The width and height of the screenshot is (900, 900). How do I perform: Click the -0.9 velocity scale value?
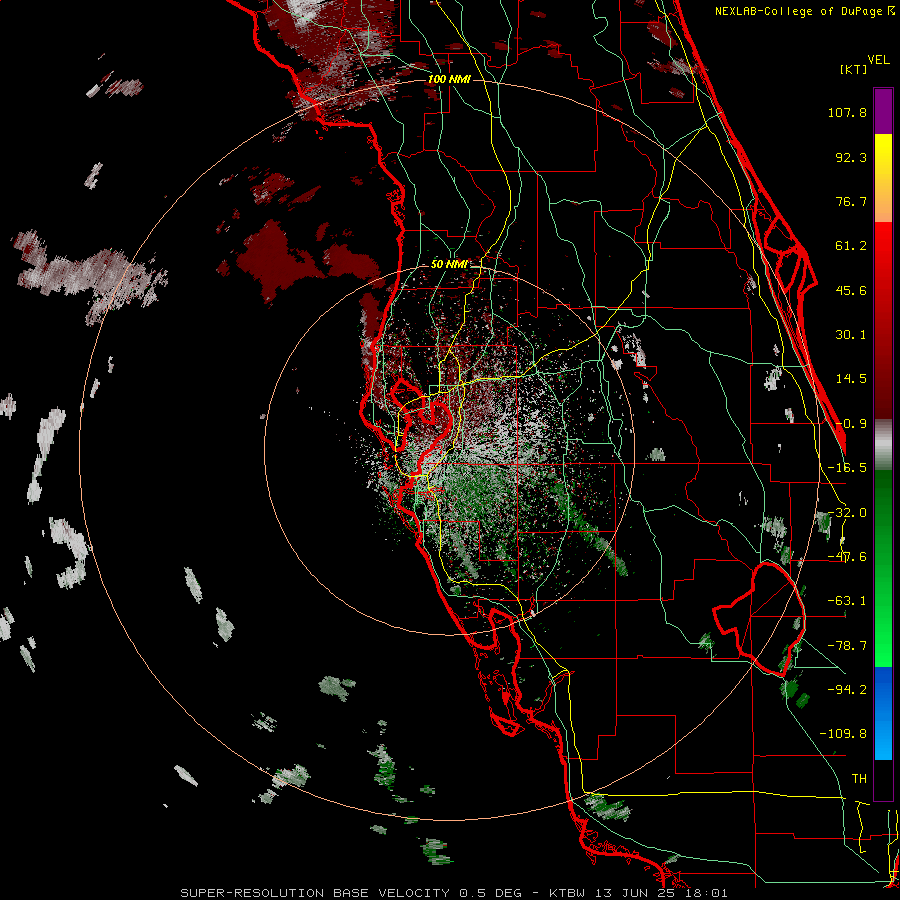(851, 424)
